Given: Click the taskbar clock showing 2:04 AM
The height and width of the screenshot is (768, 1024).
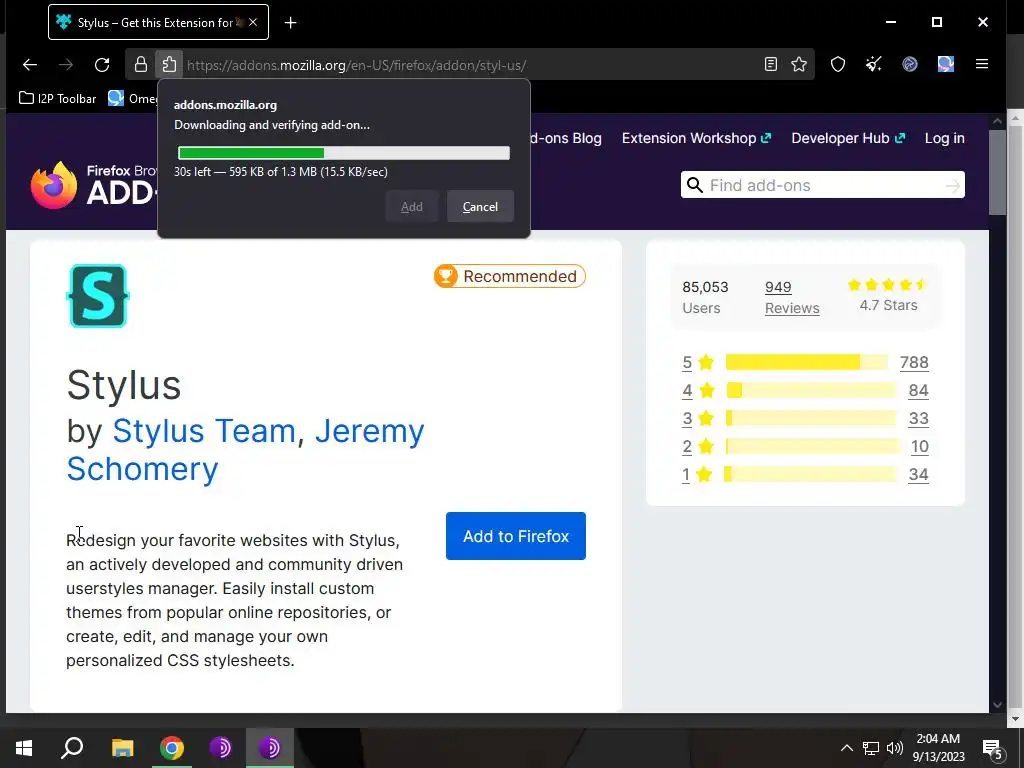Looking at the screenshot, I should pos(938,748).
